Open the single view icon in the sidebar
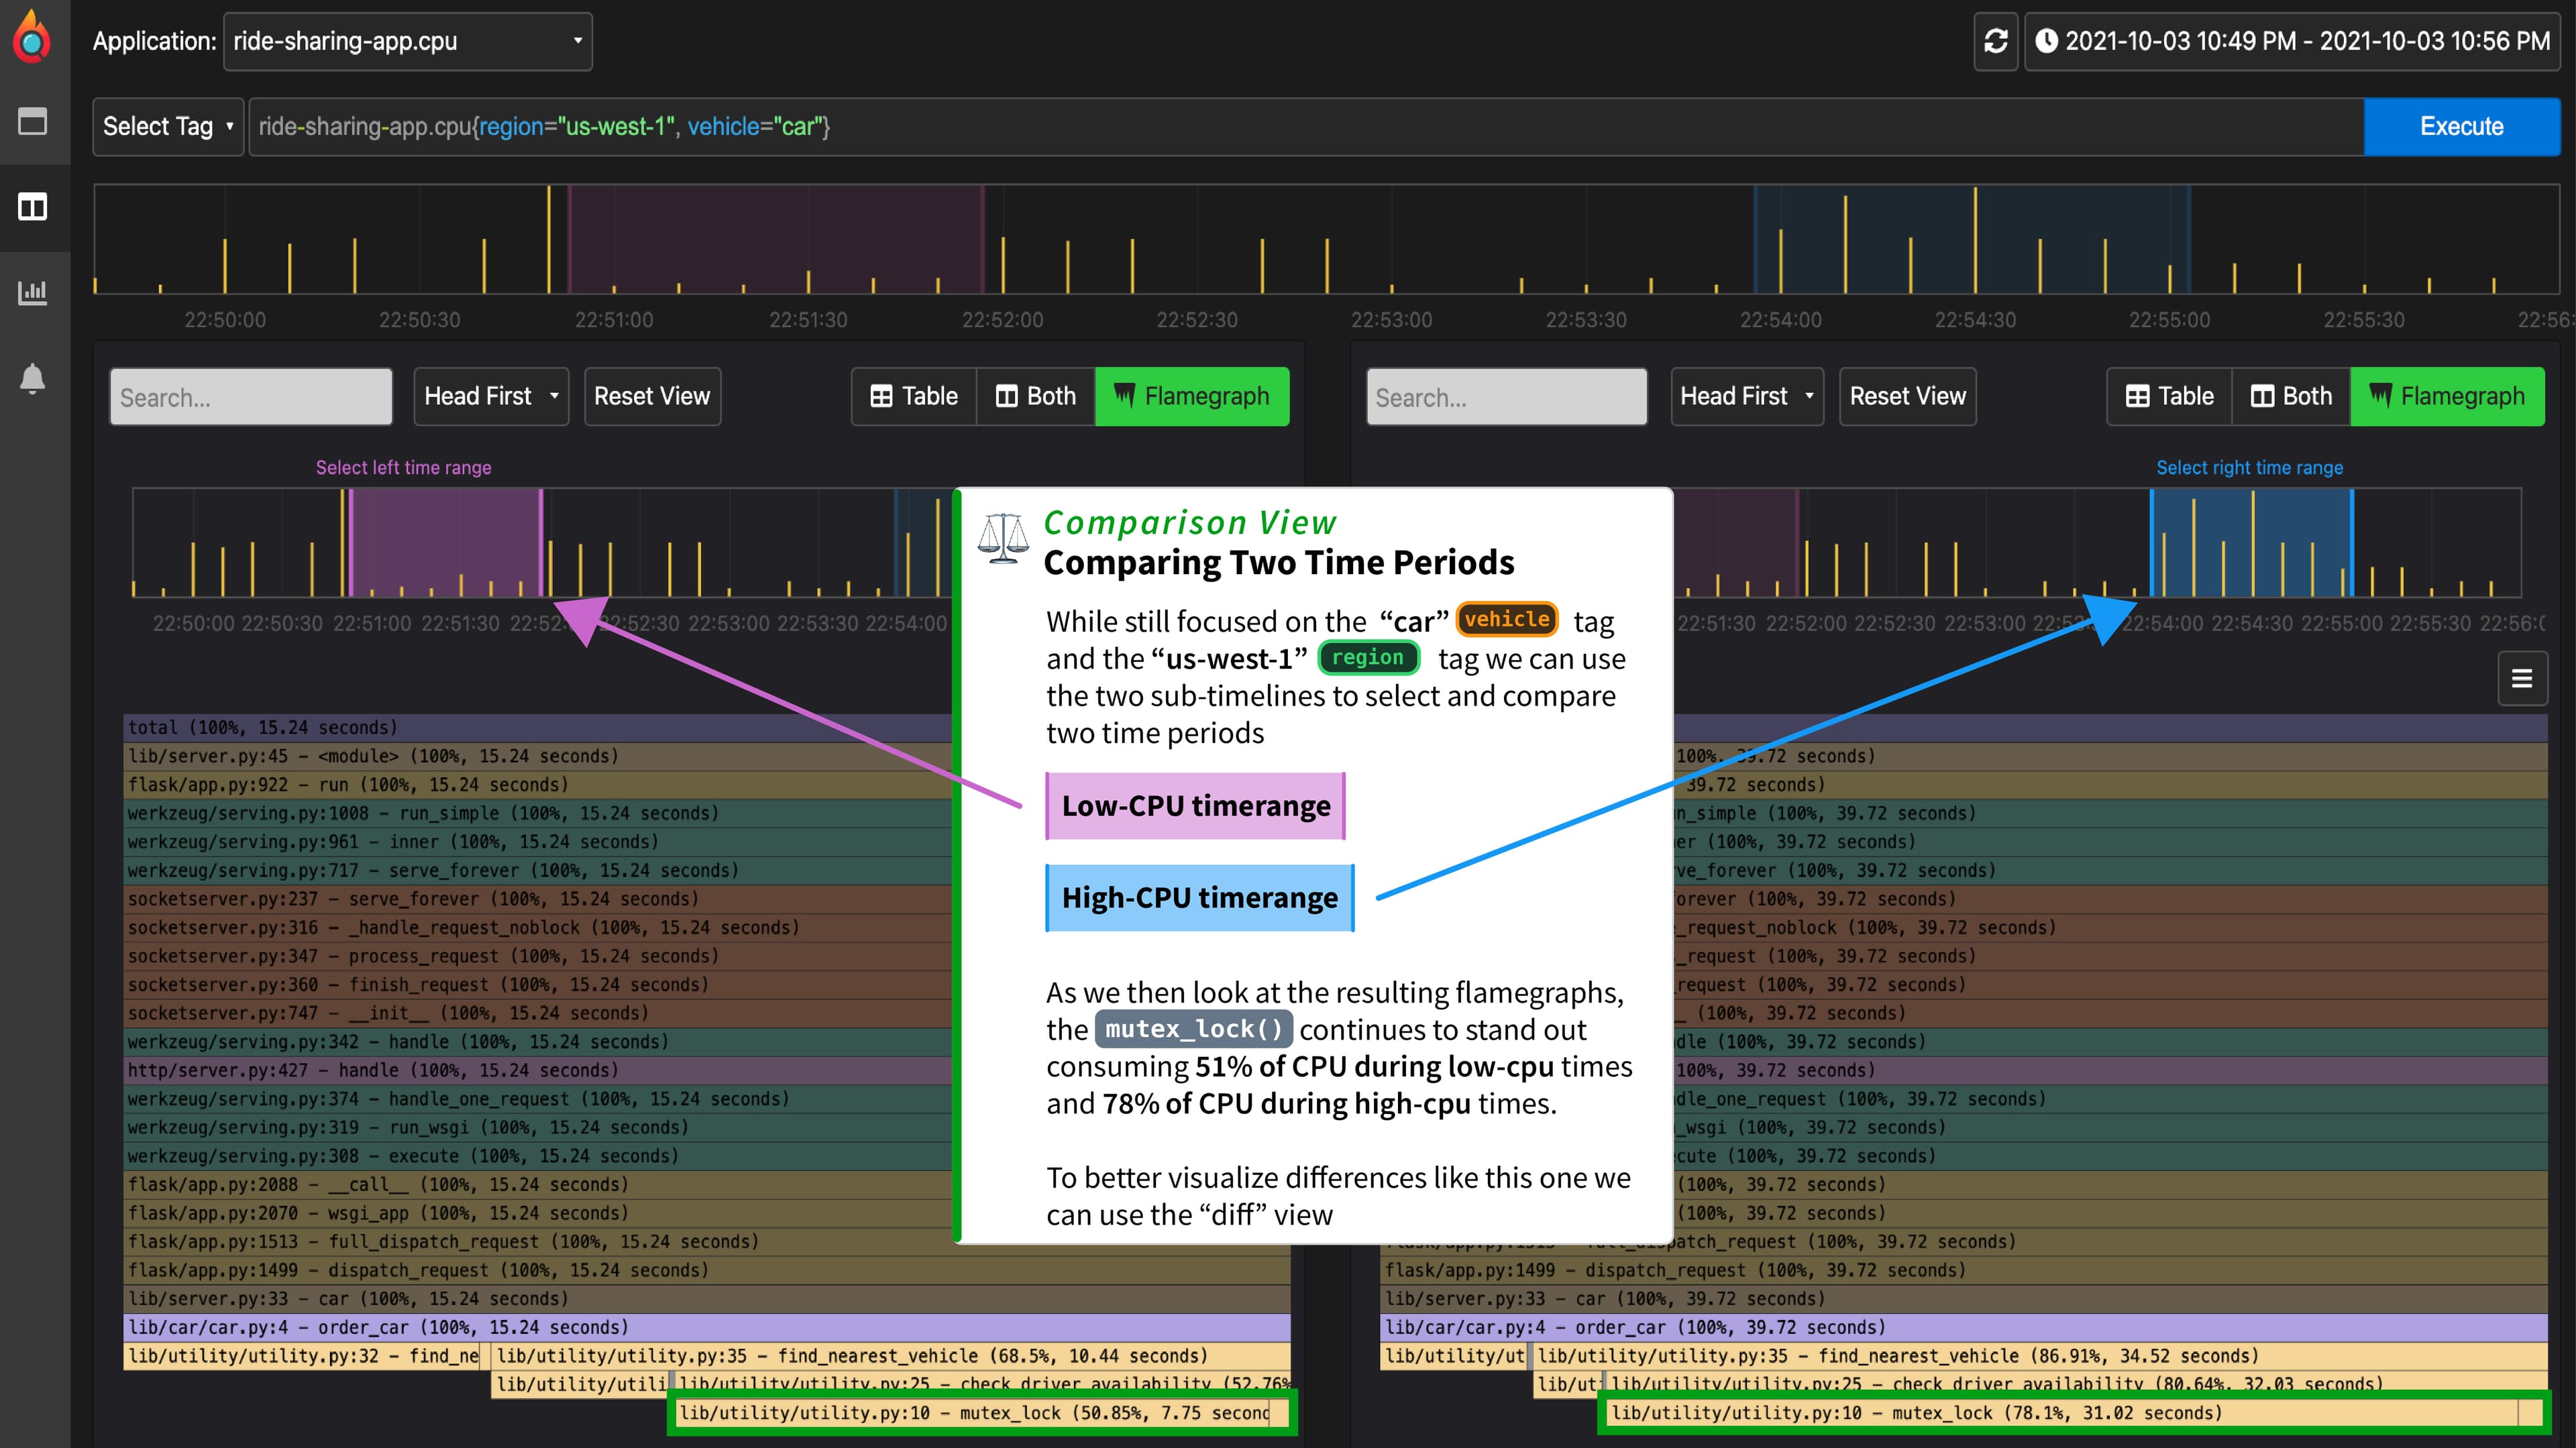This screenshot has width=2576, height=1448. pyautogui.click(x=33, y=121)
